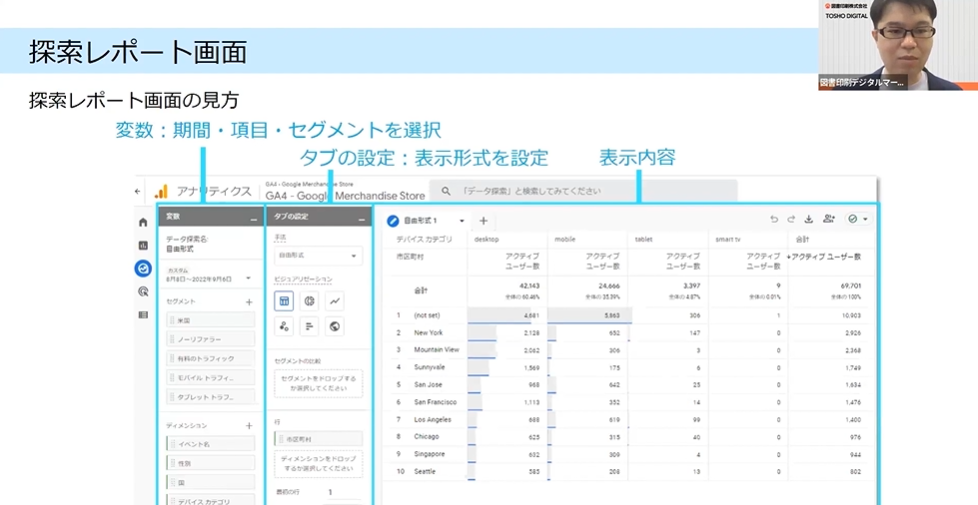Viewport: 978px width, 505px height.
Task: Select the geo map visualization icon
Action: click(x=335, y=326)
